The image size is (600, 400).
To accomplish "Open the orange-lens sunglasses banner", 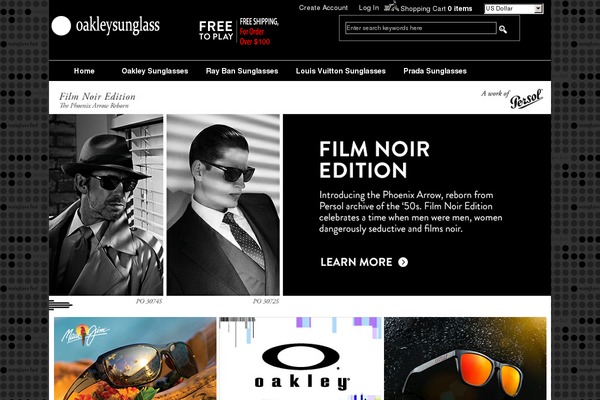I will [465, 358].
